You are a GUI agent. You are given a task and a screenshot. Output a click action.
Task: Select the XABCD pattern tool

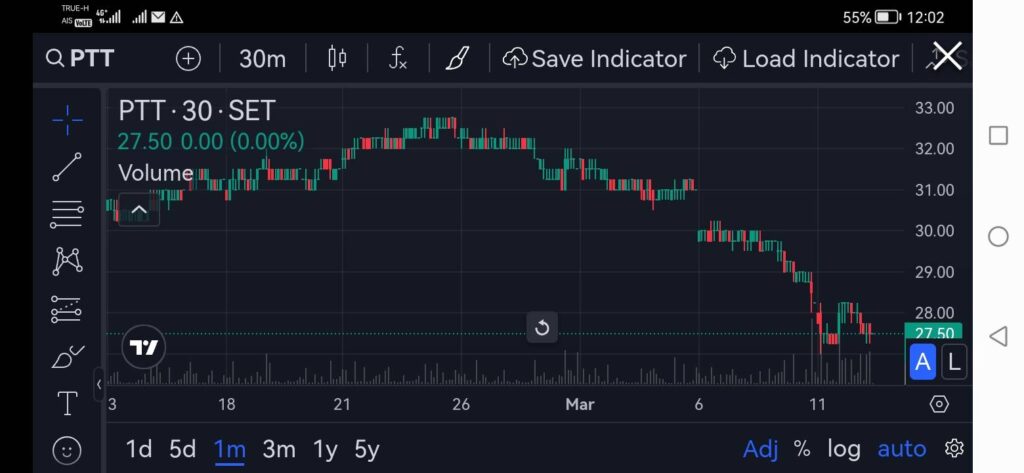click(67, 261)
